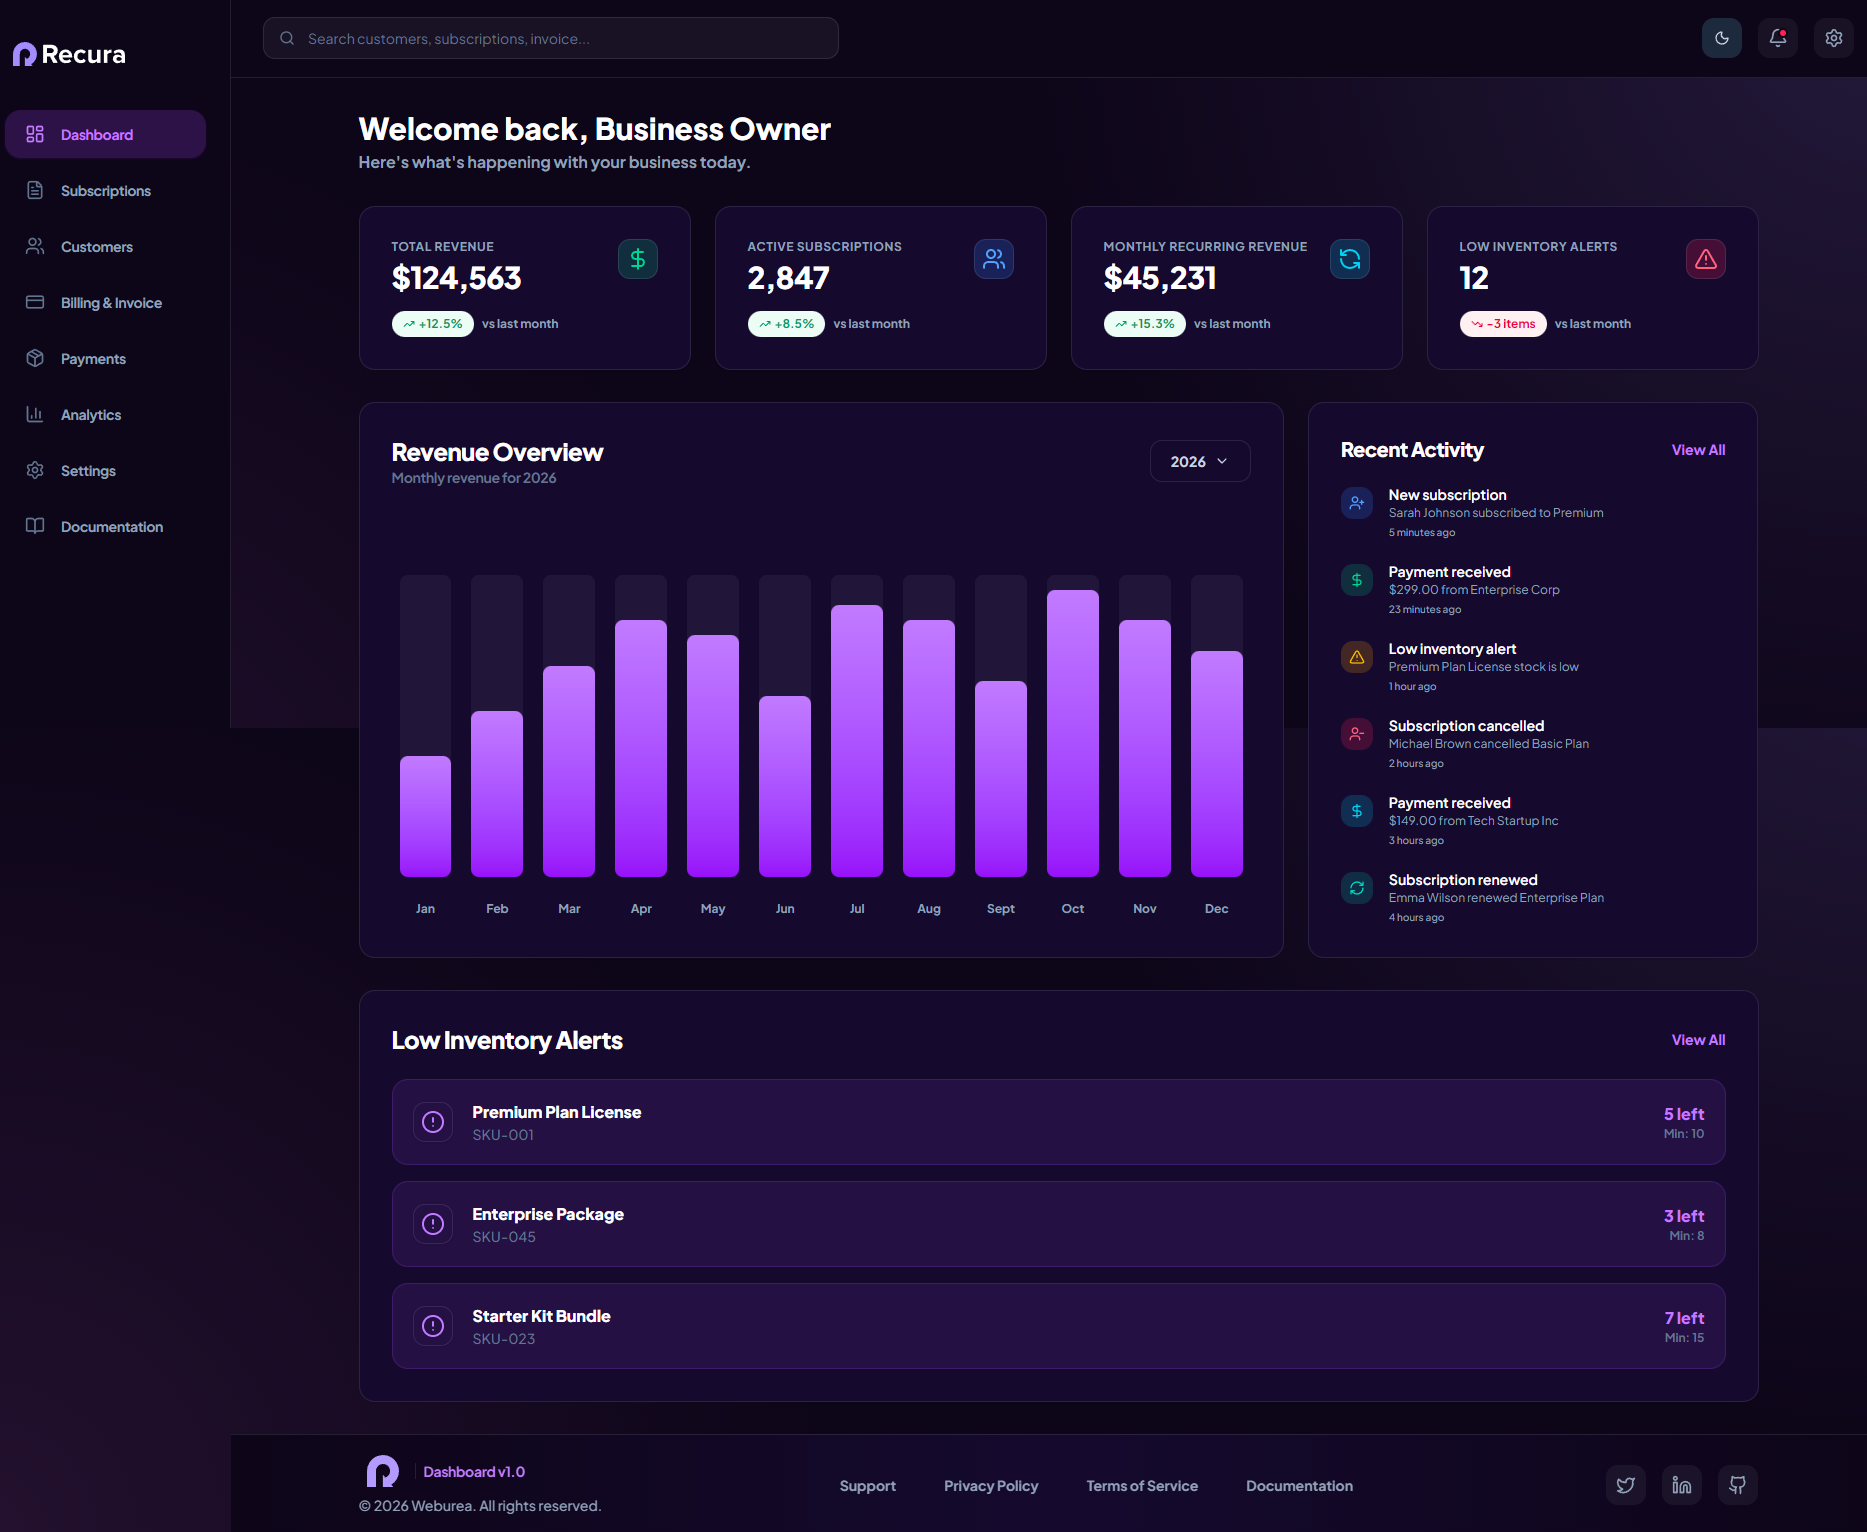Expand the 2026 year dropdown

pyautogui.click(x=1200, y=461)
